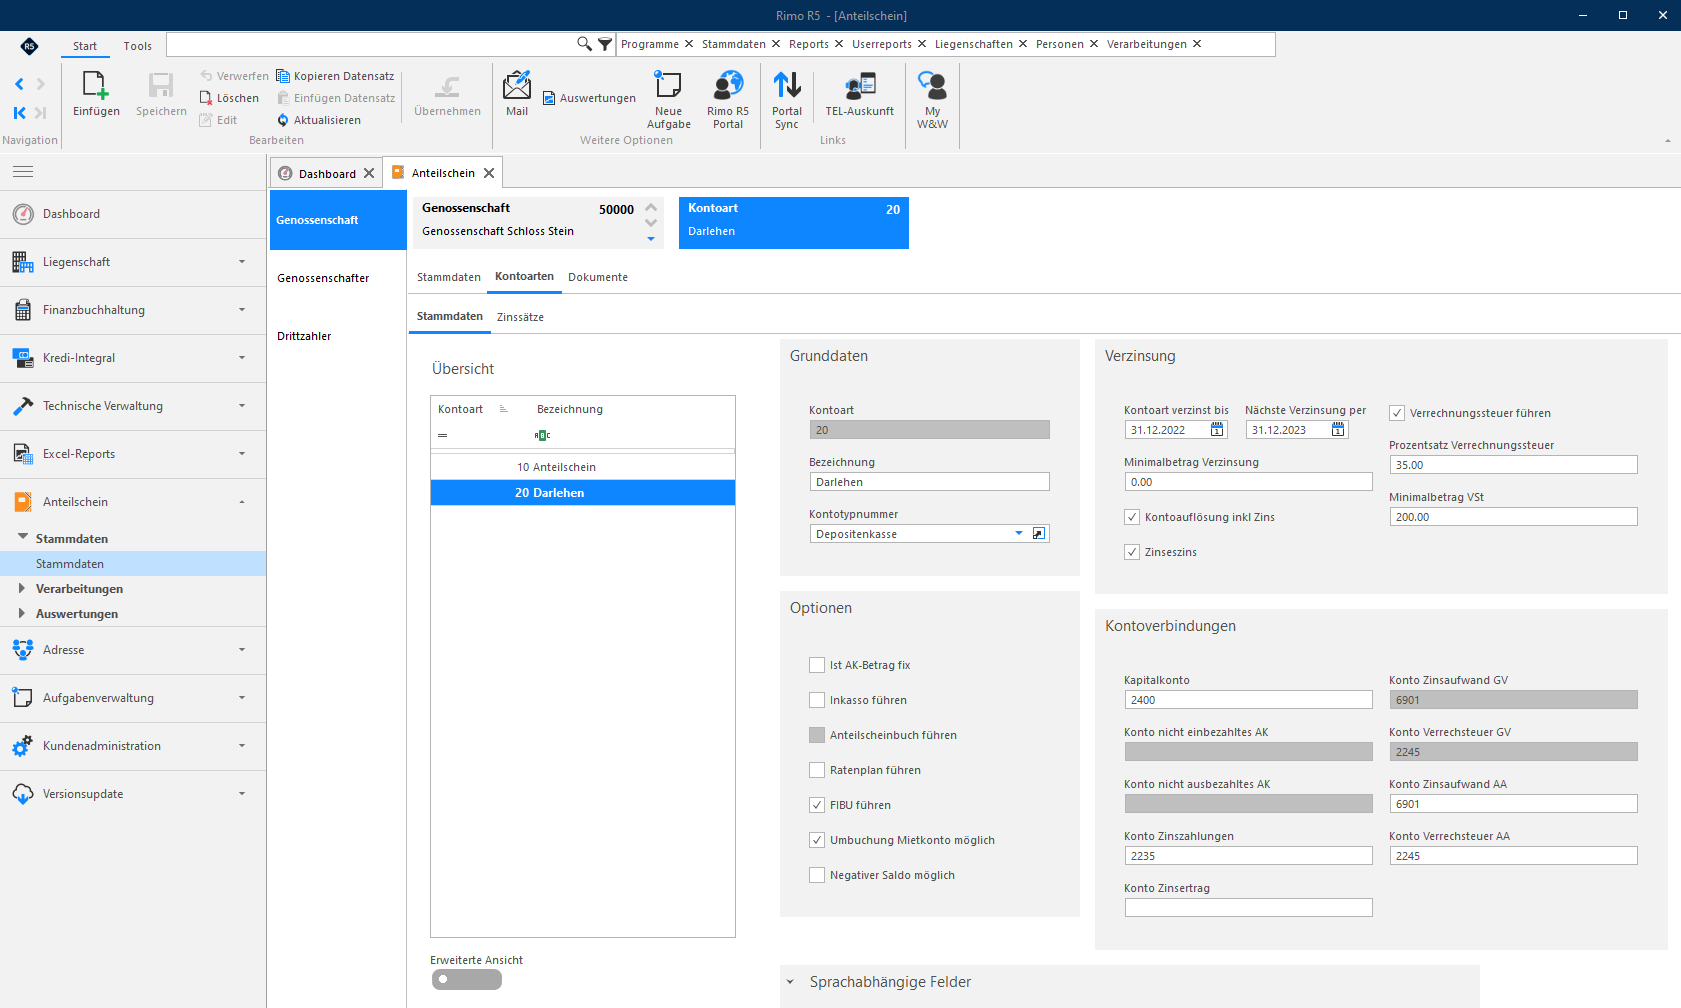The height and width of the screenshot is (1008, 1681).
Task: Click the Kontotypnummer lookup button icon
Action: 1039,534
